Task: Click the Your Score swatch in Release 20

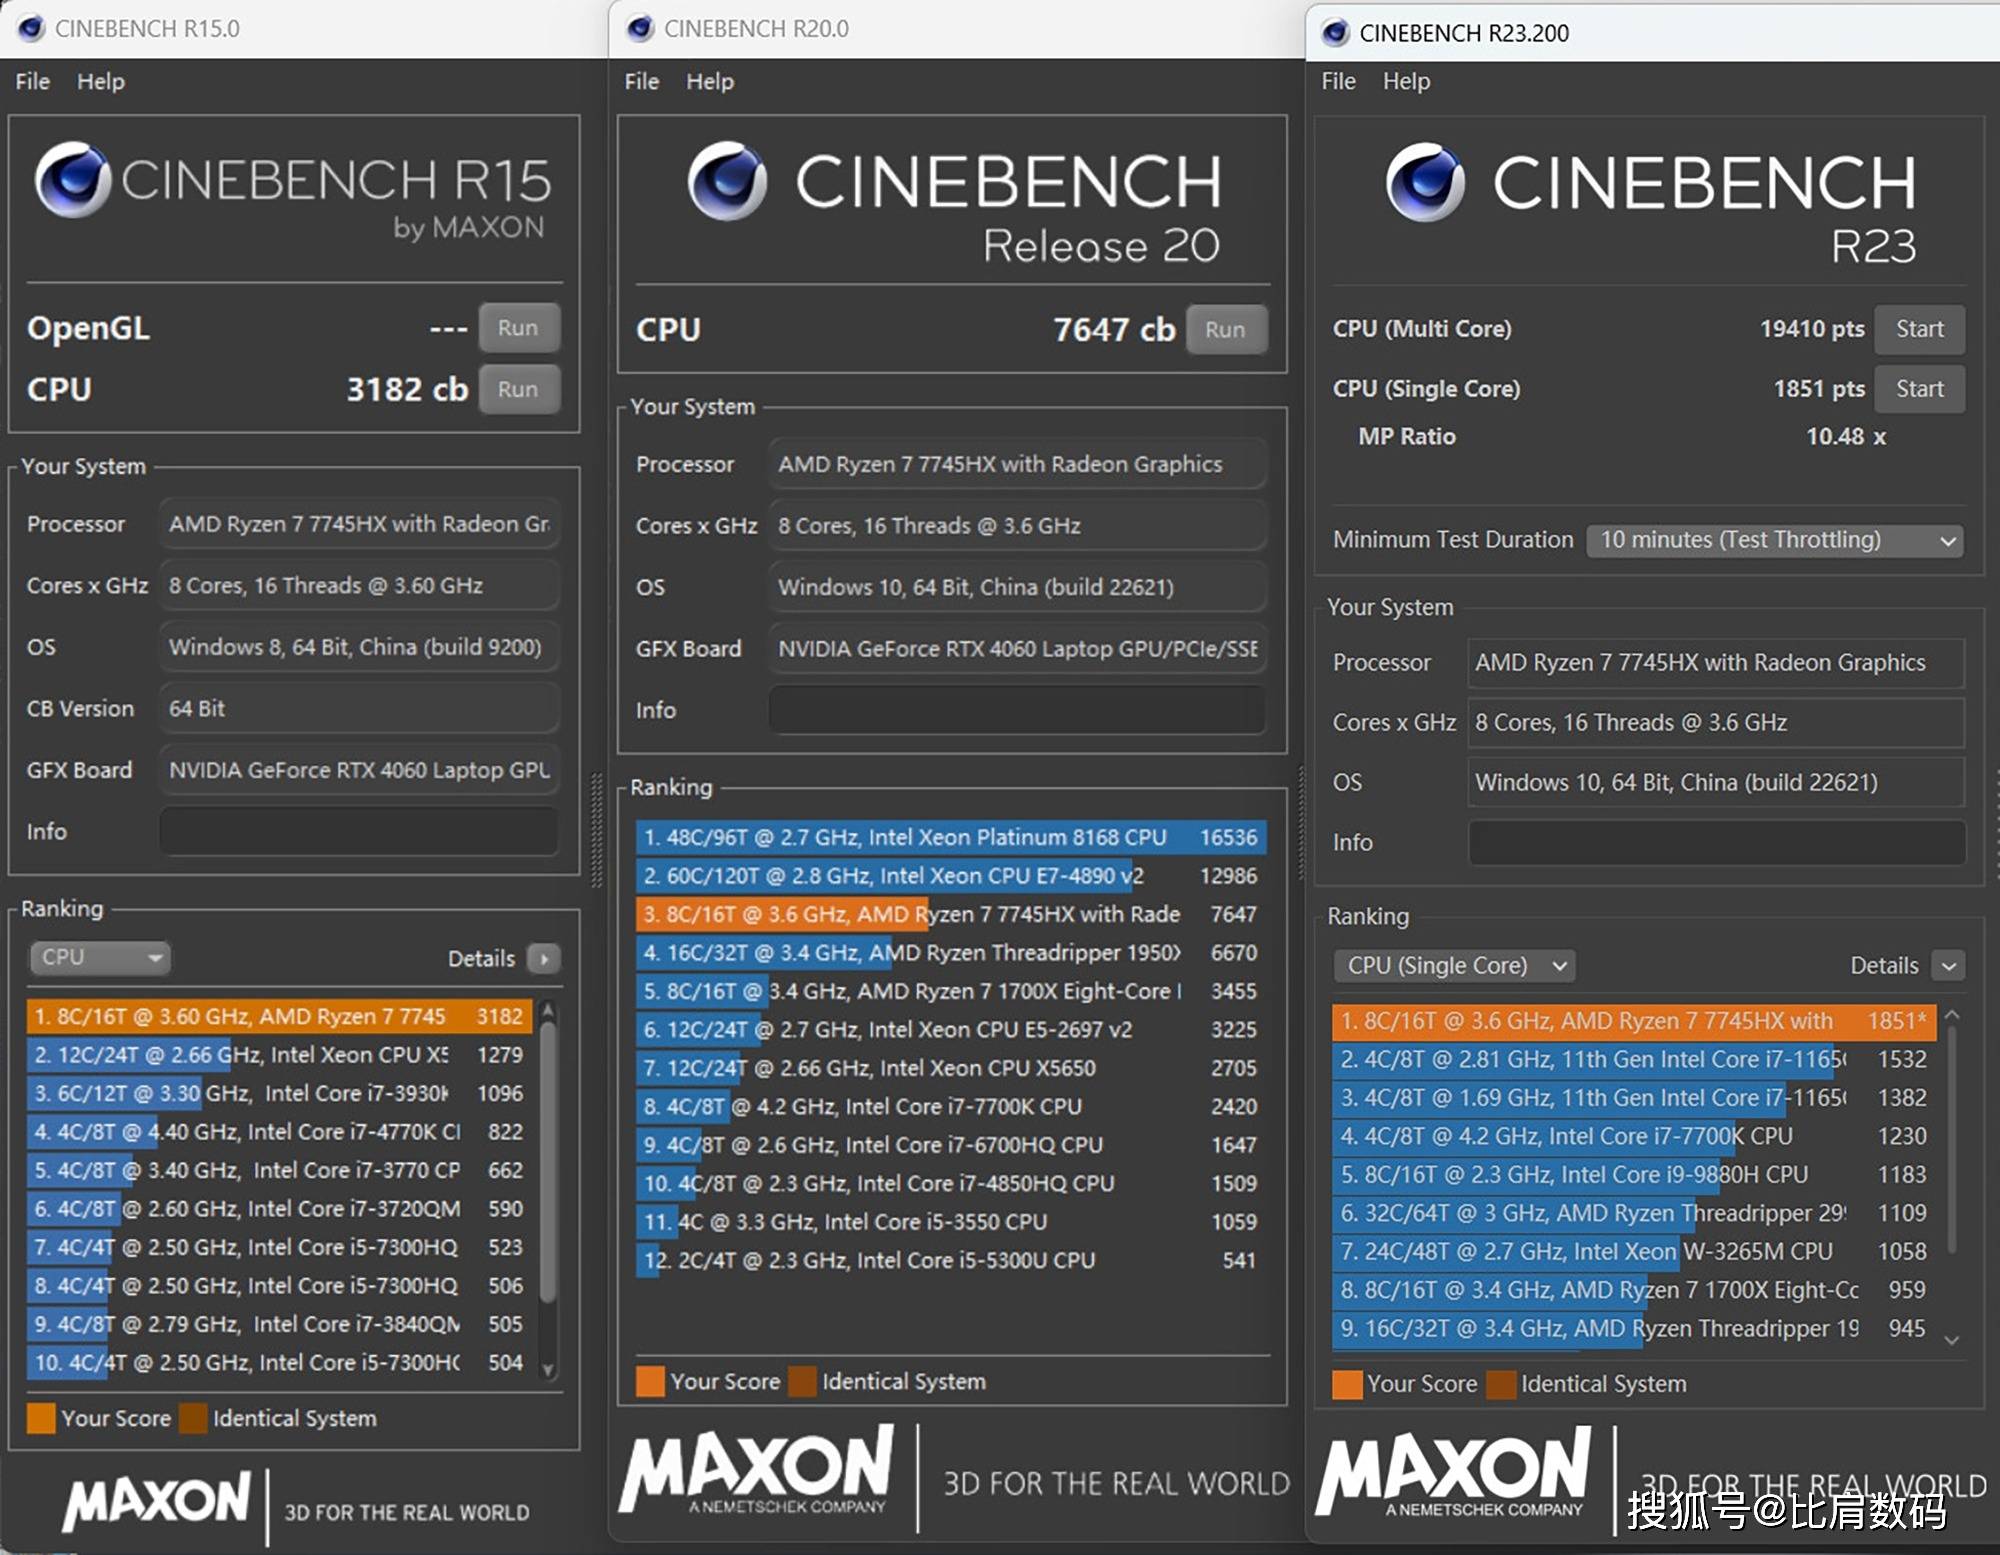Action: 650,1381
